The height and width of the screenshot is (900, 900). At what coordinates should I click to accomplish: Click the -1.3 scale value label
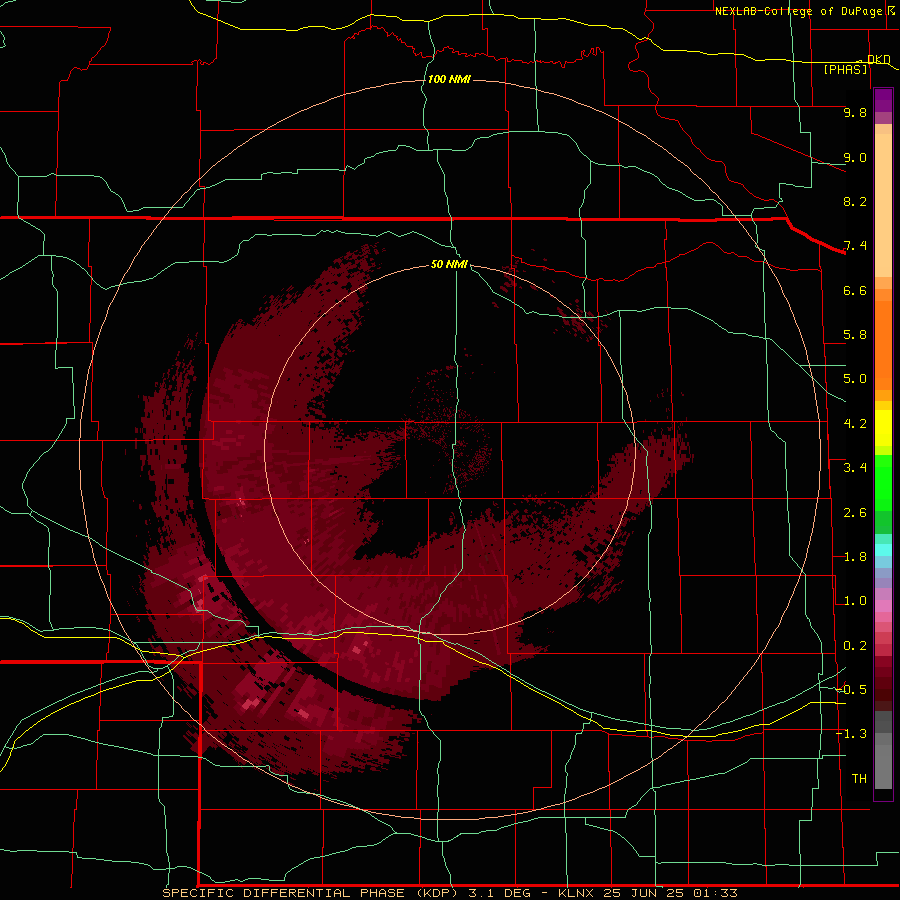pyautogui.click(x=851, y=734)
